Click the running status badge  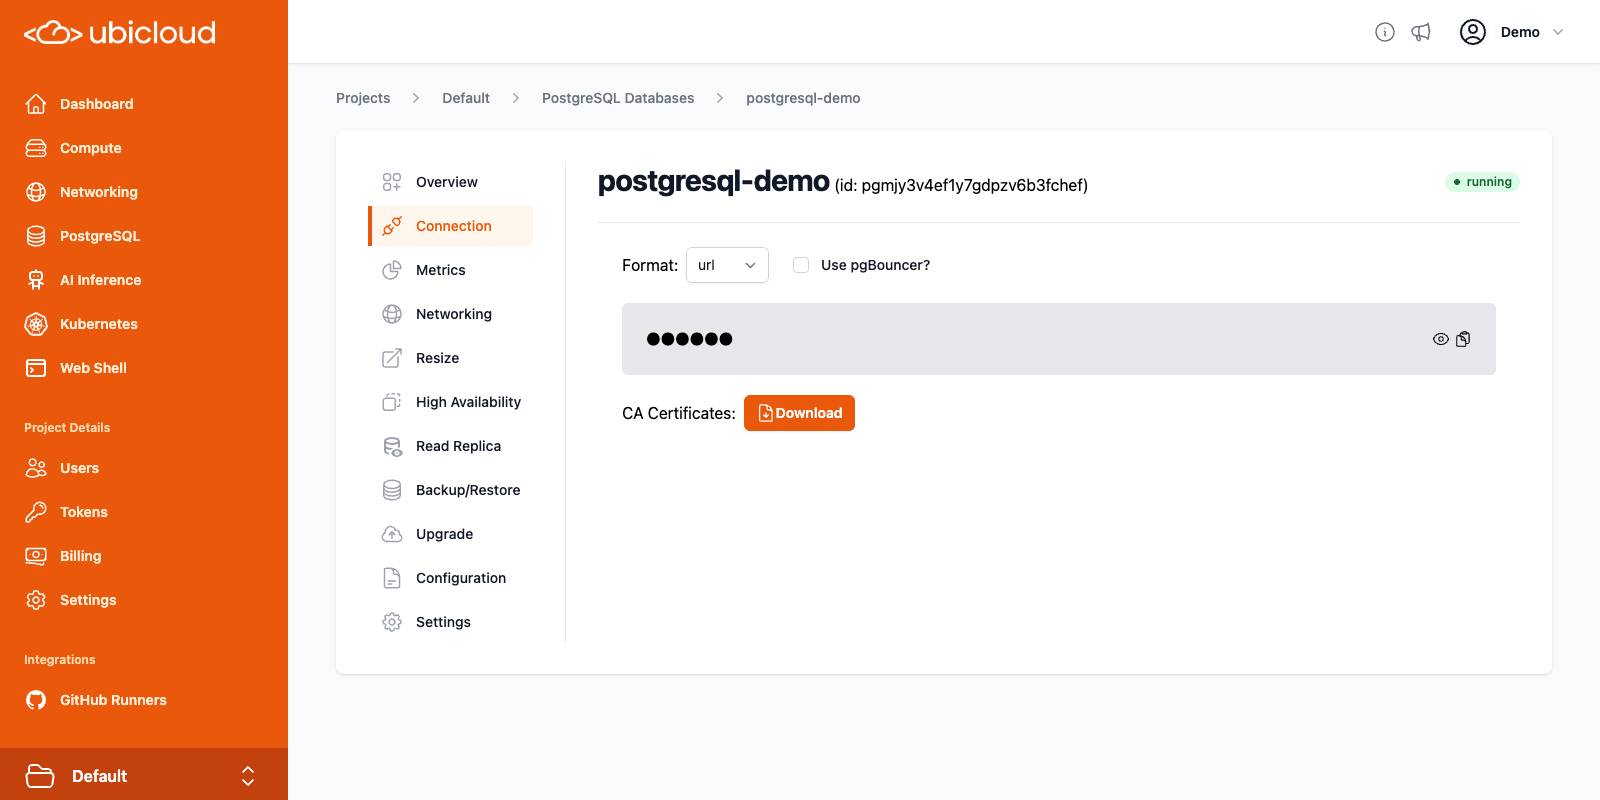click(x=1482, y=182)
